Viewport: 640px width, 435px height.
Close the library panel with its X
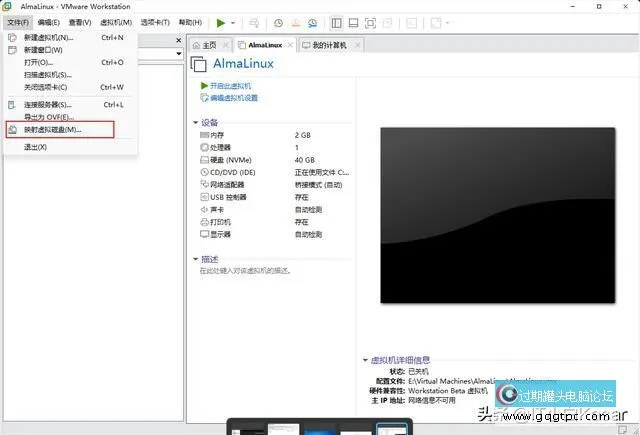click(178, 40)
